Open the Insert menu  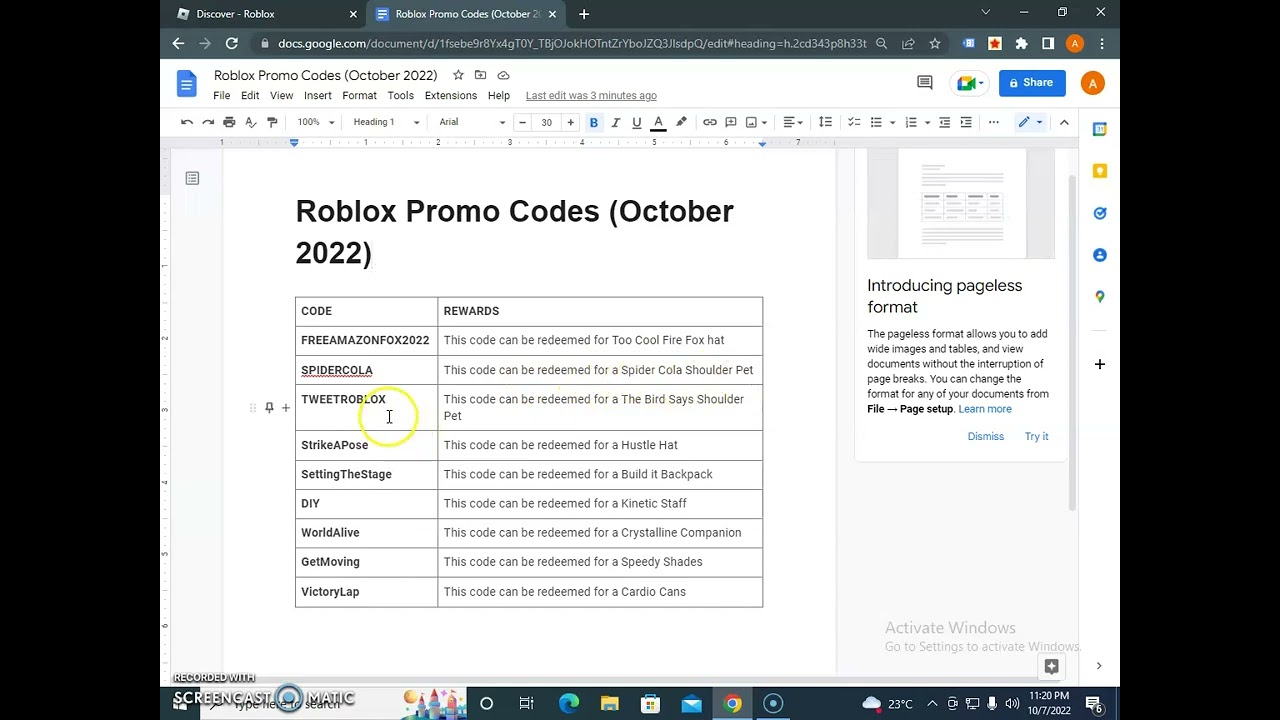(x=318, y=95)
